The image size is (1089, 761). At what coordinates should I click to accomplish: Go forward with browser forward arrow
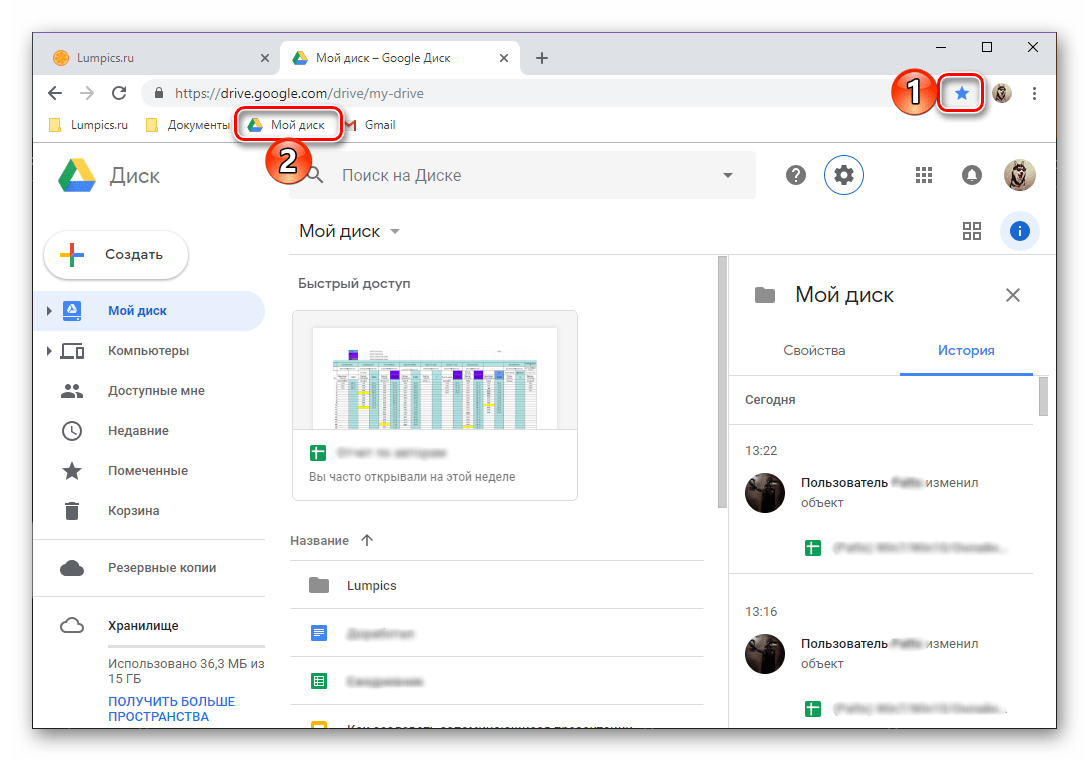[x=87, y=93]
